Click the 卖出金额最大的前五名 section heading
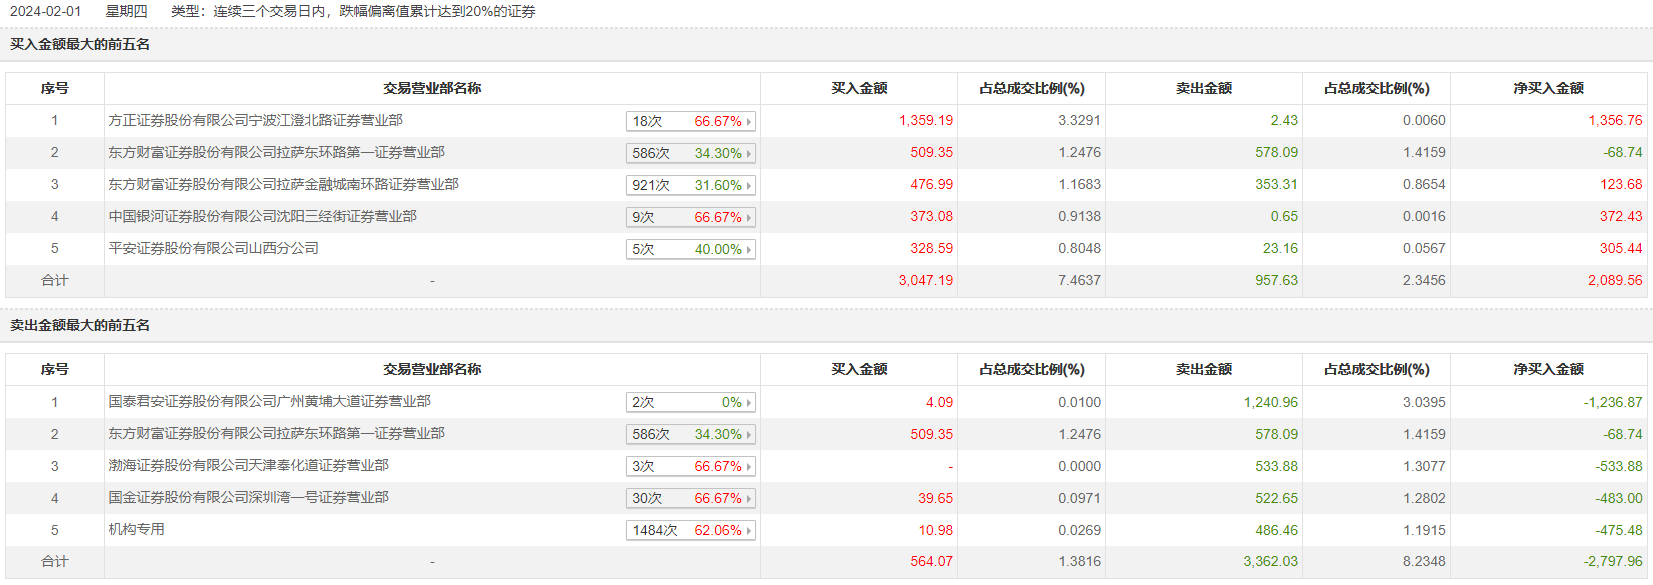Image resolution: width=1653 pixels, height=585 pixels. coord(80,326)
